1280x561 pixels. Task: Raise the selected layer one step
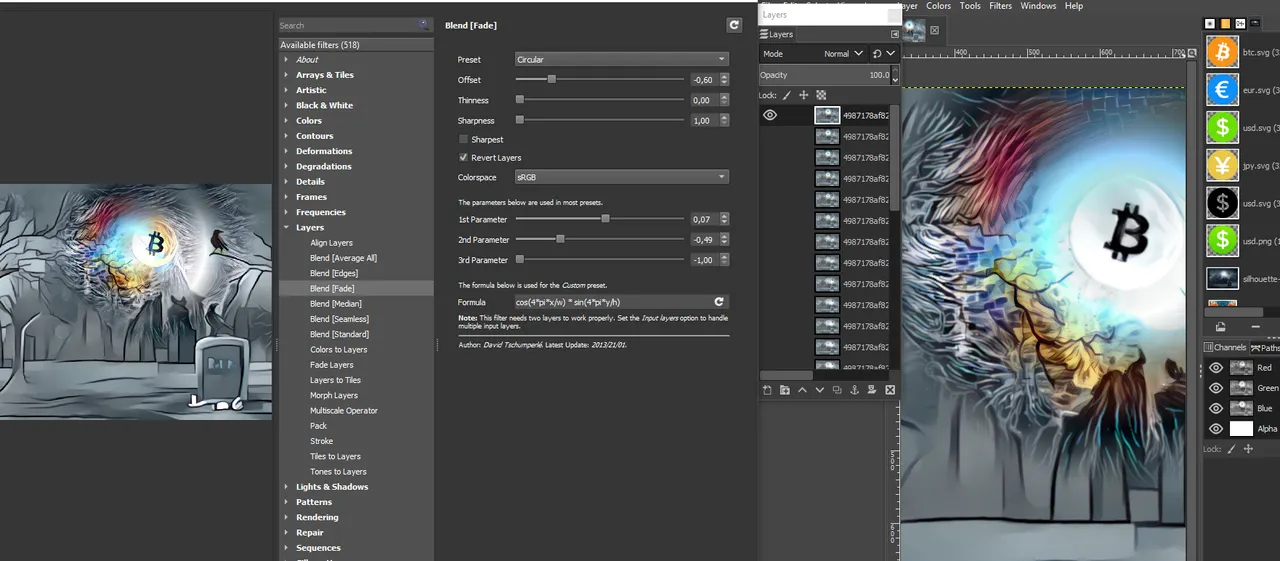coord(802,390)
